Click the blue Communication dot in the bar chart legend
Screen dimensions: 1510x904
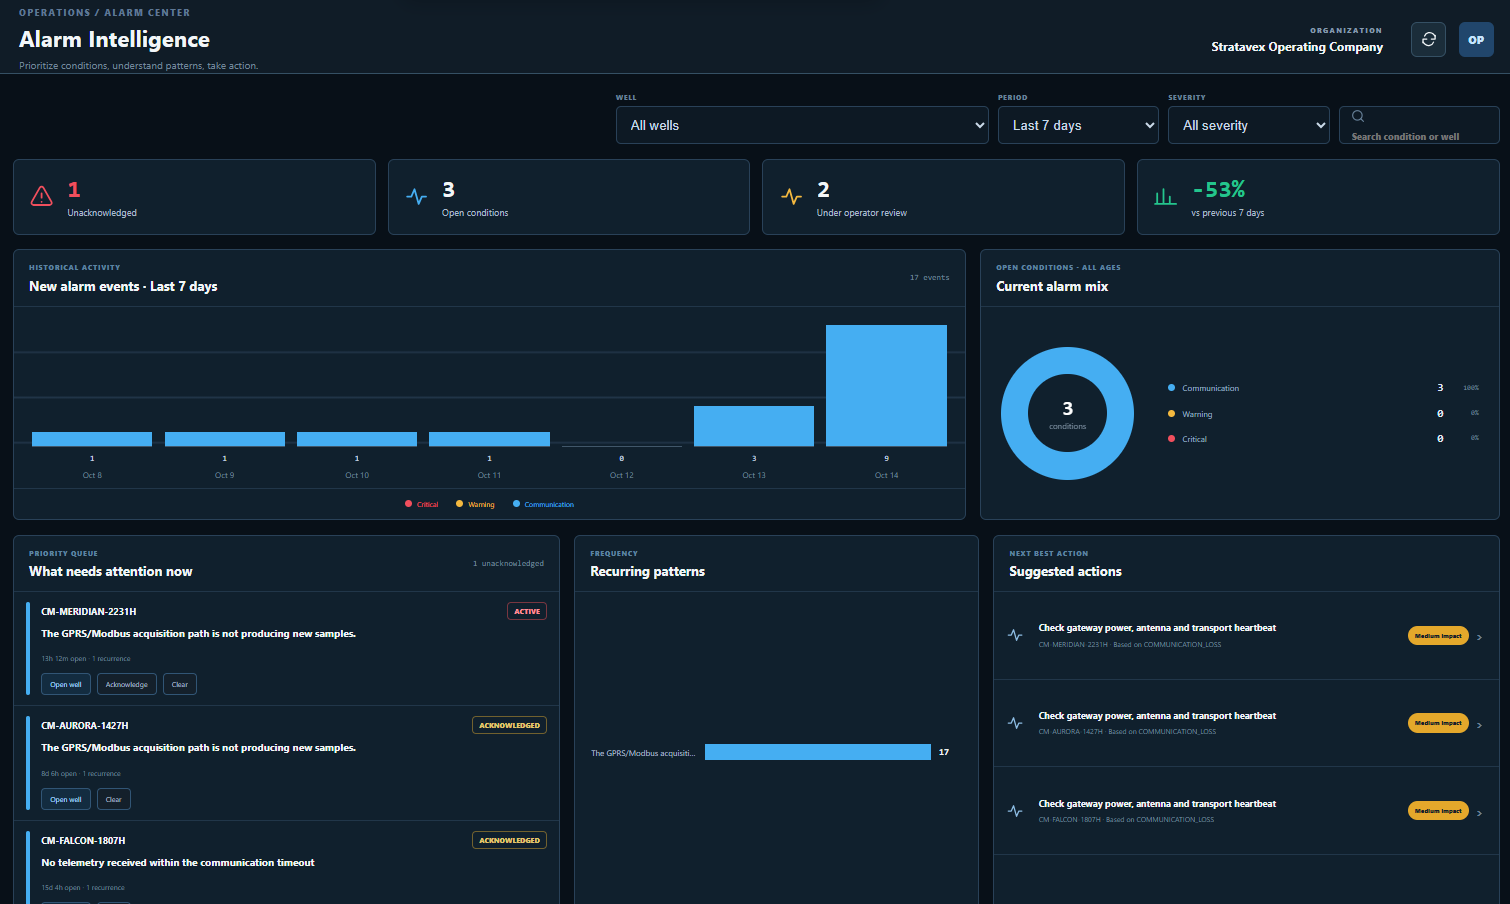[x=516, y=504]
